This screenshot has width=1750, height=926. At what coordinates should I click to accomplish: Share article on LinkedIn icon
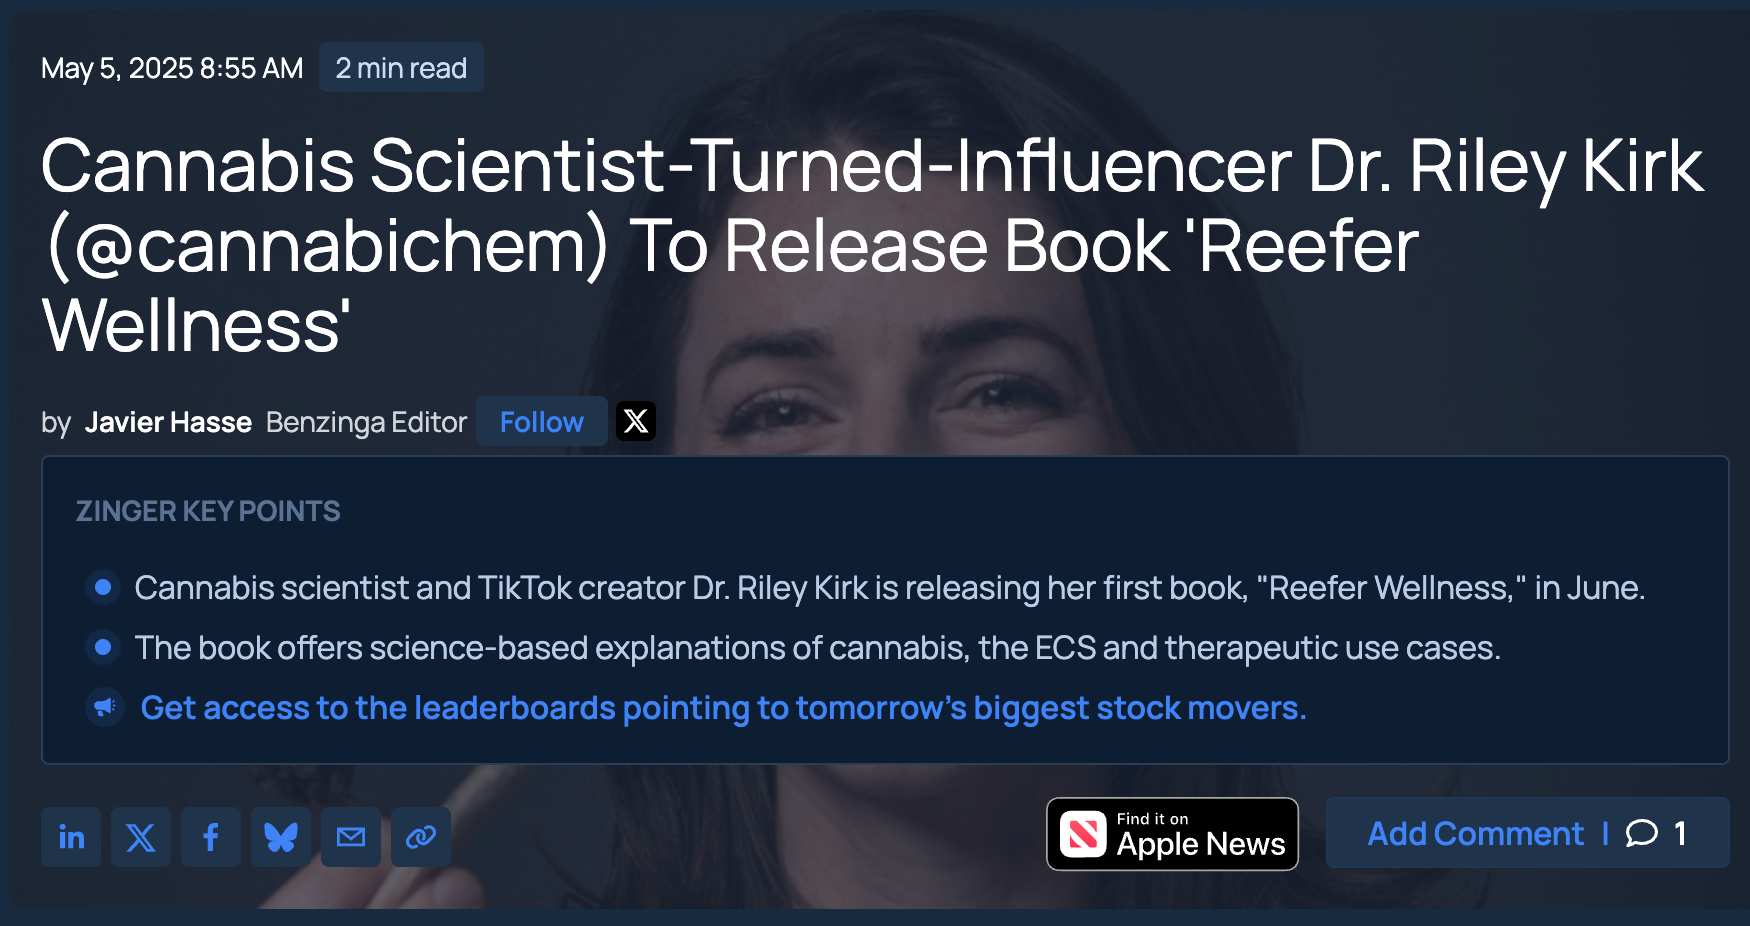point(71,837)
